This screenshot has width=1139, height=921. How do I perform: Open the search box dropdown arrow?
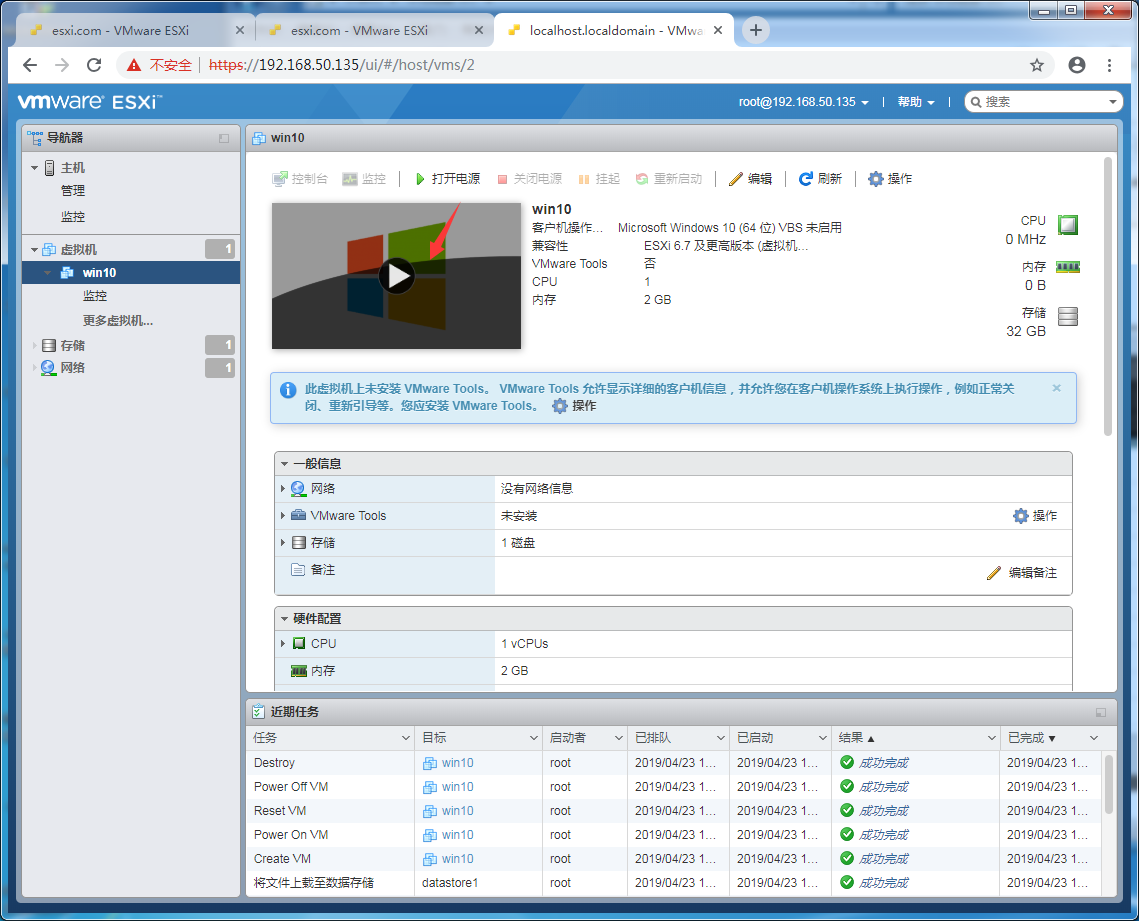point(1113,102)
